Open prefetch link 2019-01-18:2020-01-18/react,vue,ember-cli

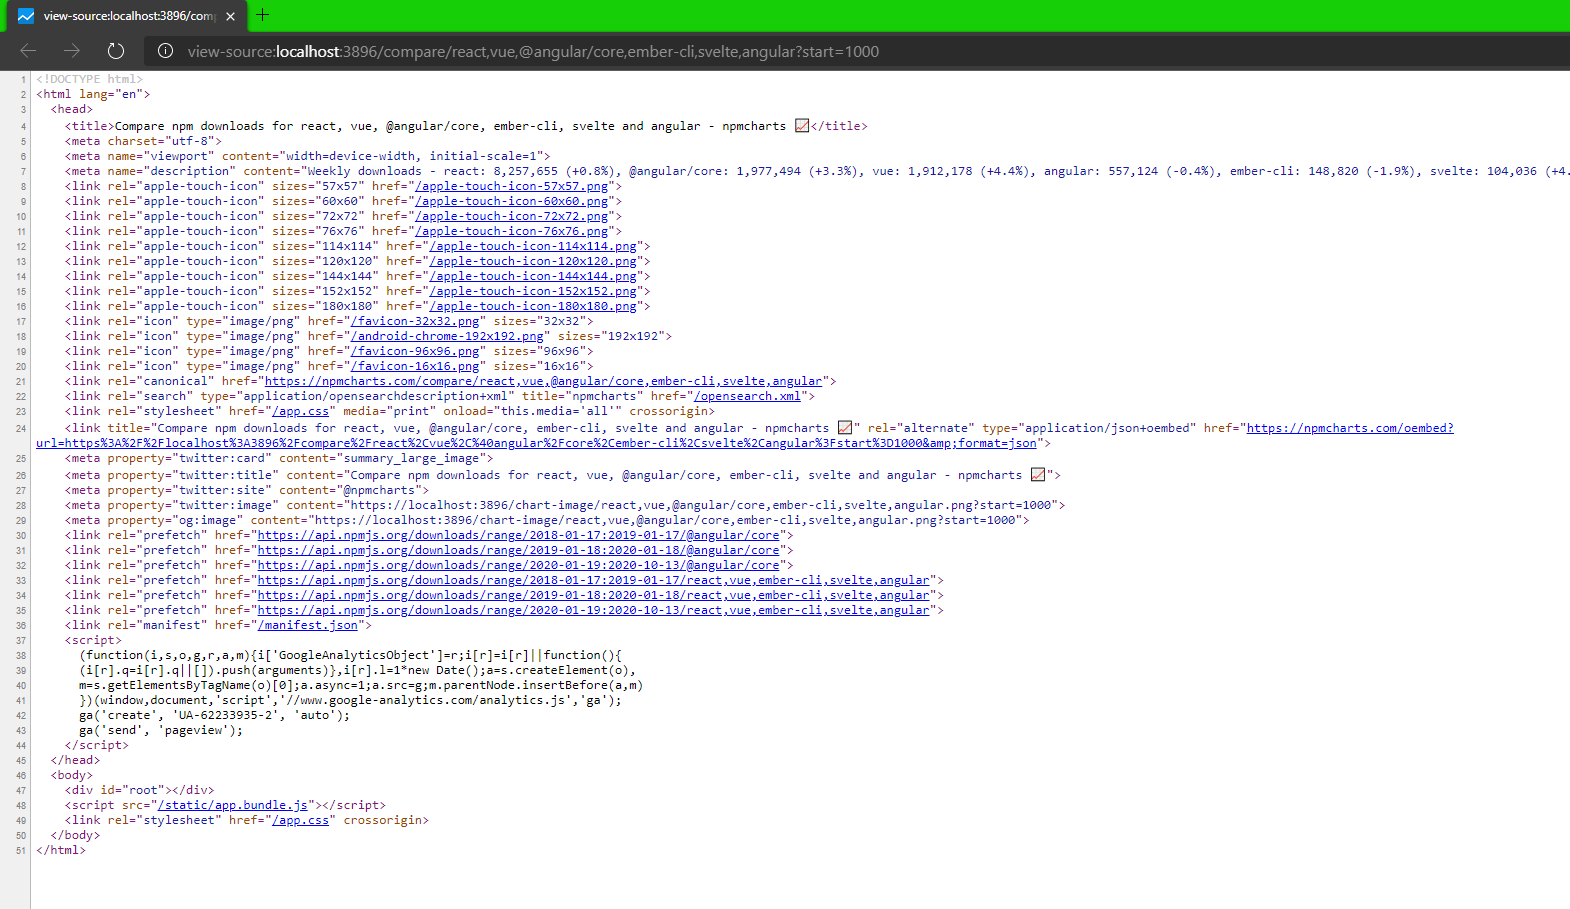(x=593, y=595)
